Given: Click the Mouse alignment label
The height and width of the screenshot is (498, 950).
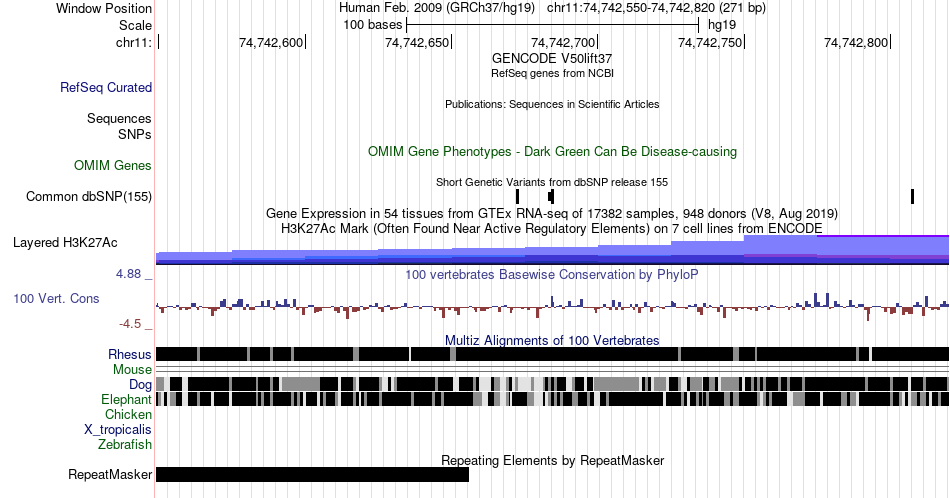Looking at the screenshot, I should [132, 370].
